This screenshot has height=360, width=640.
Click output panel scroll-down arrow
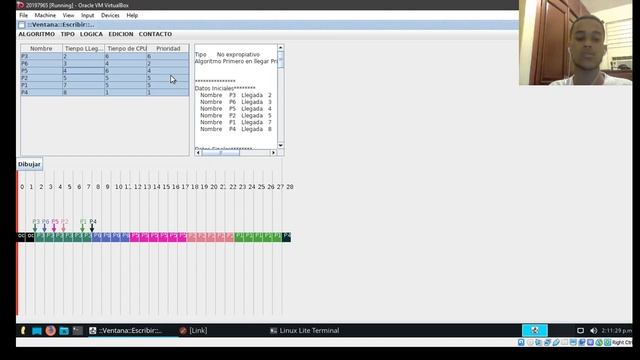[281, 145]
